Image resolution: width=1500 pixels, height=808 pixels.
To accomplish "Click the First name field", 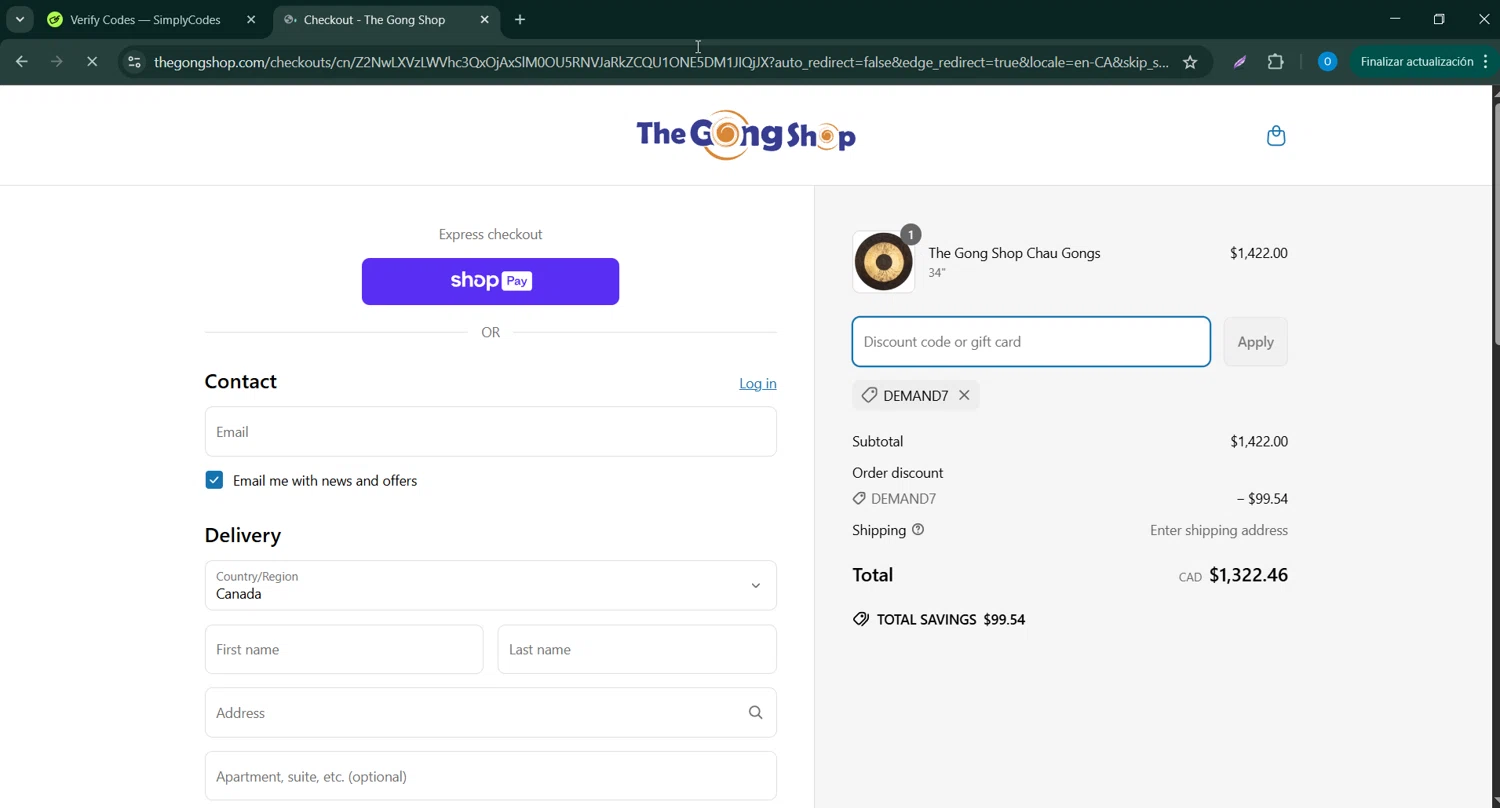I will [x=344, y=650].
